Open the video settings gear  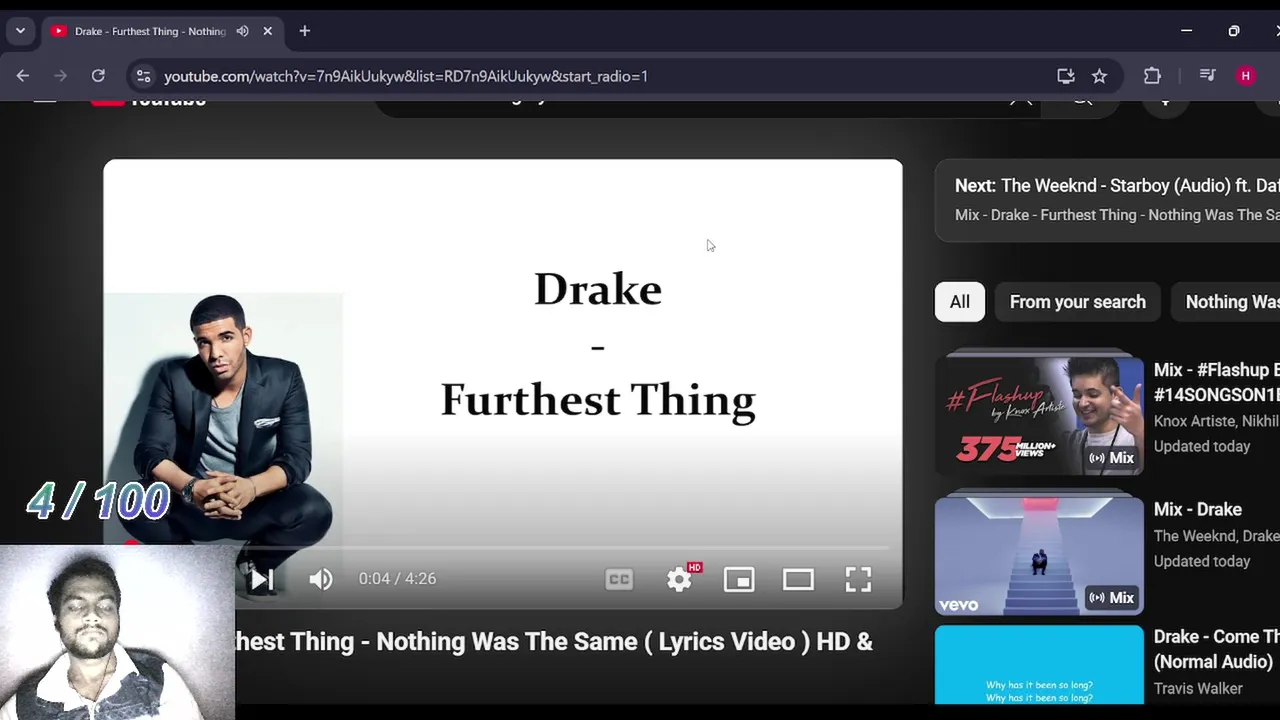(x=680, y=579)
